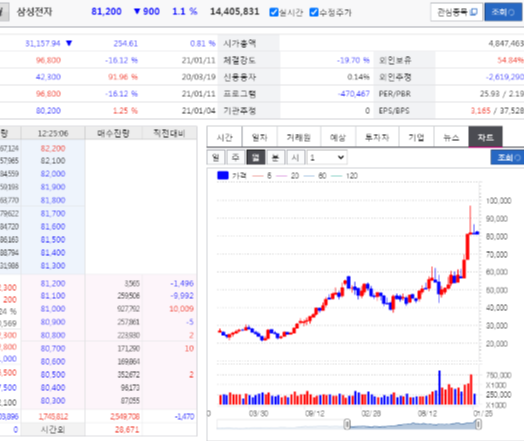Click the 조회 button above the chart
Viewport: 524px width, 441px height.
coord(509,157)
